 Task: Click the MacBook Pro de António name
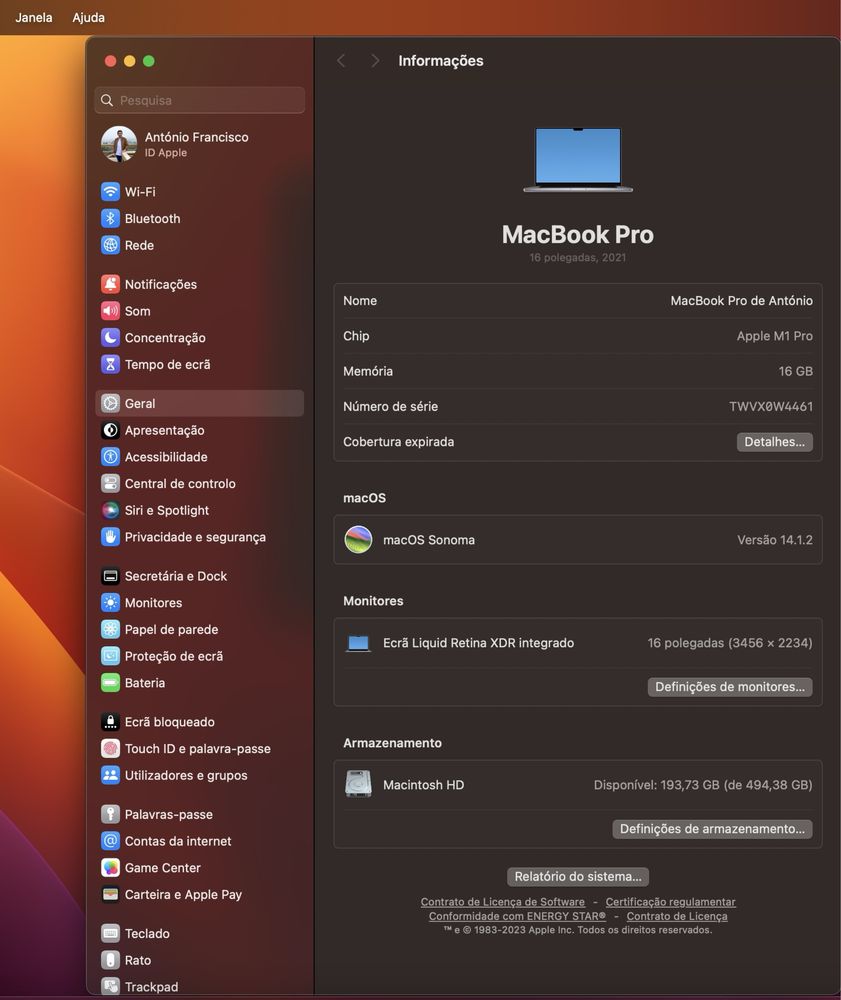(741, 300)
